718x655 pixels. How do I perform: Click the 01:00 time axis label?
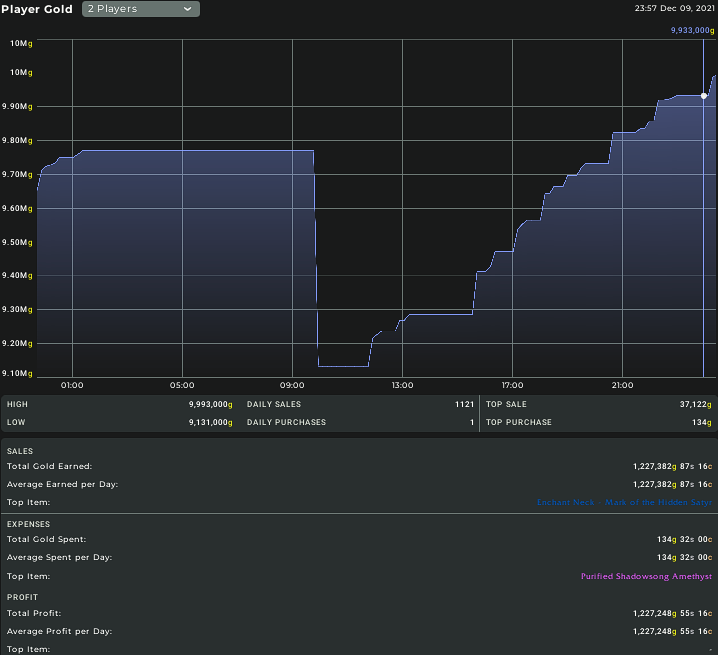point(72,385)
